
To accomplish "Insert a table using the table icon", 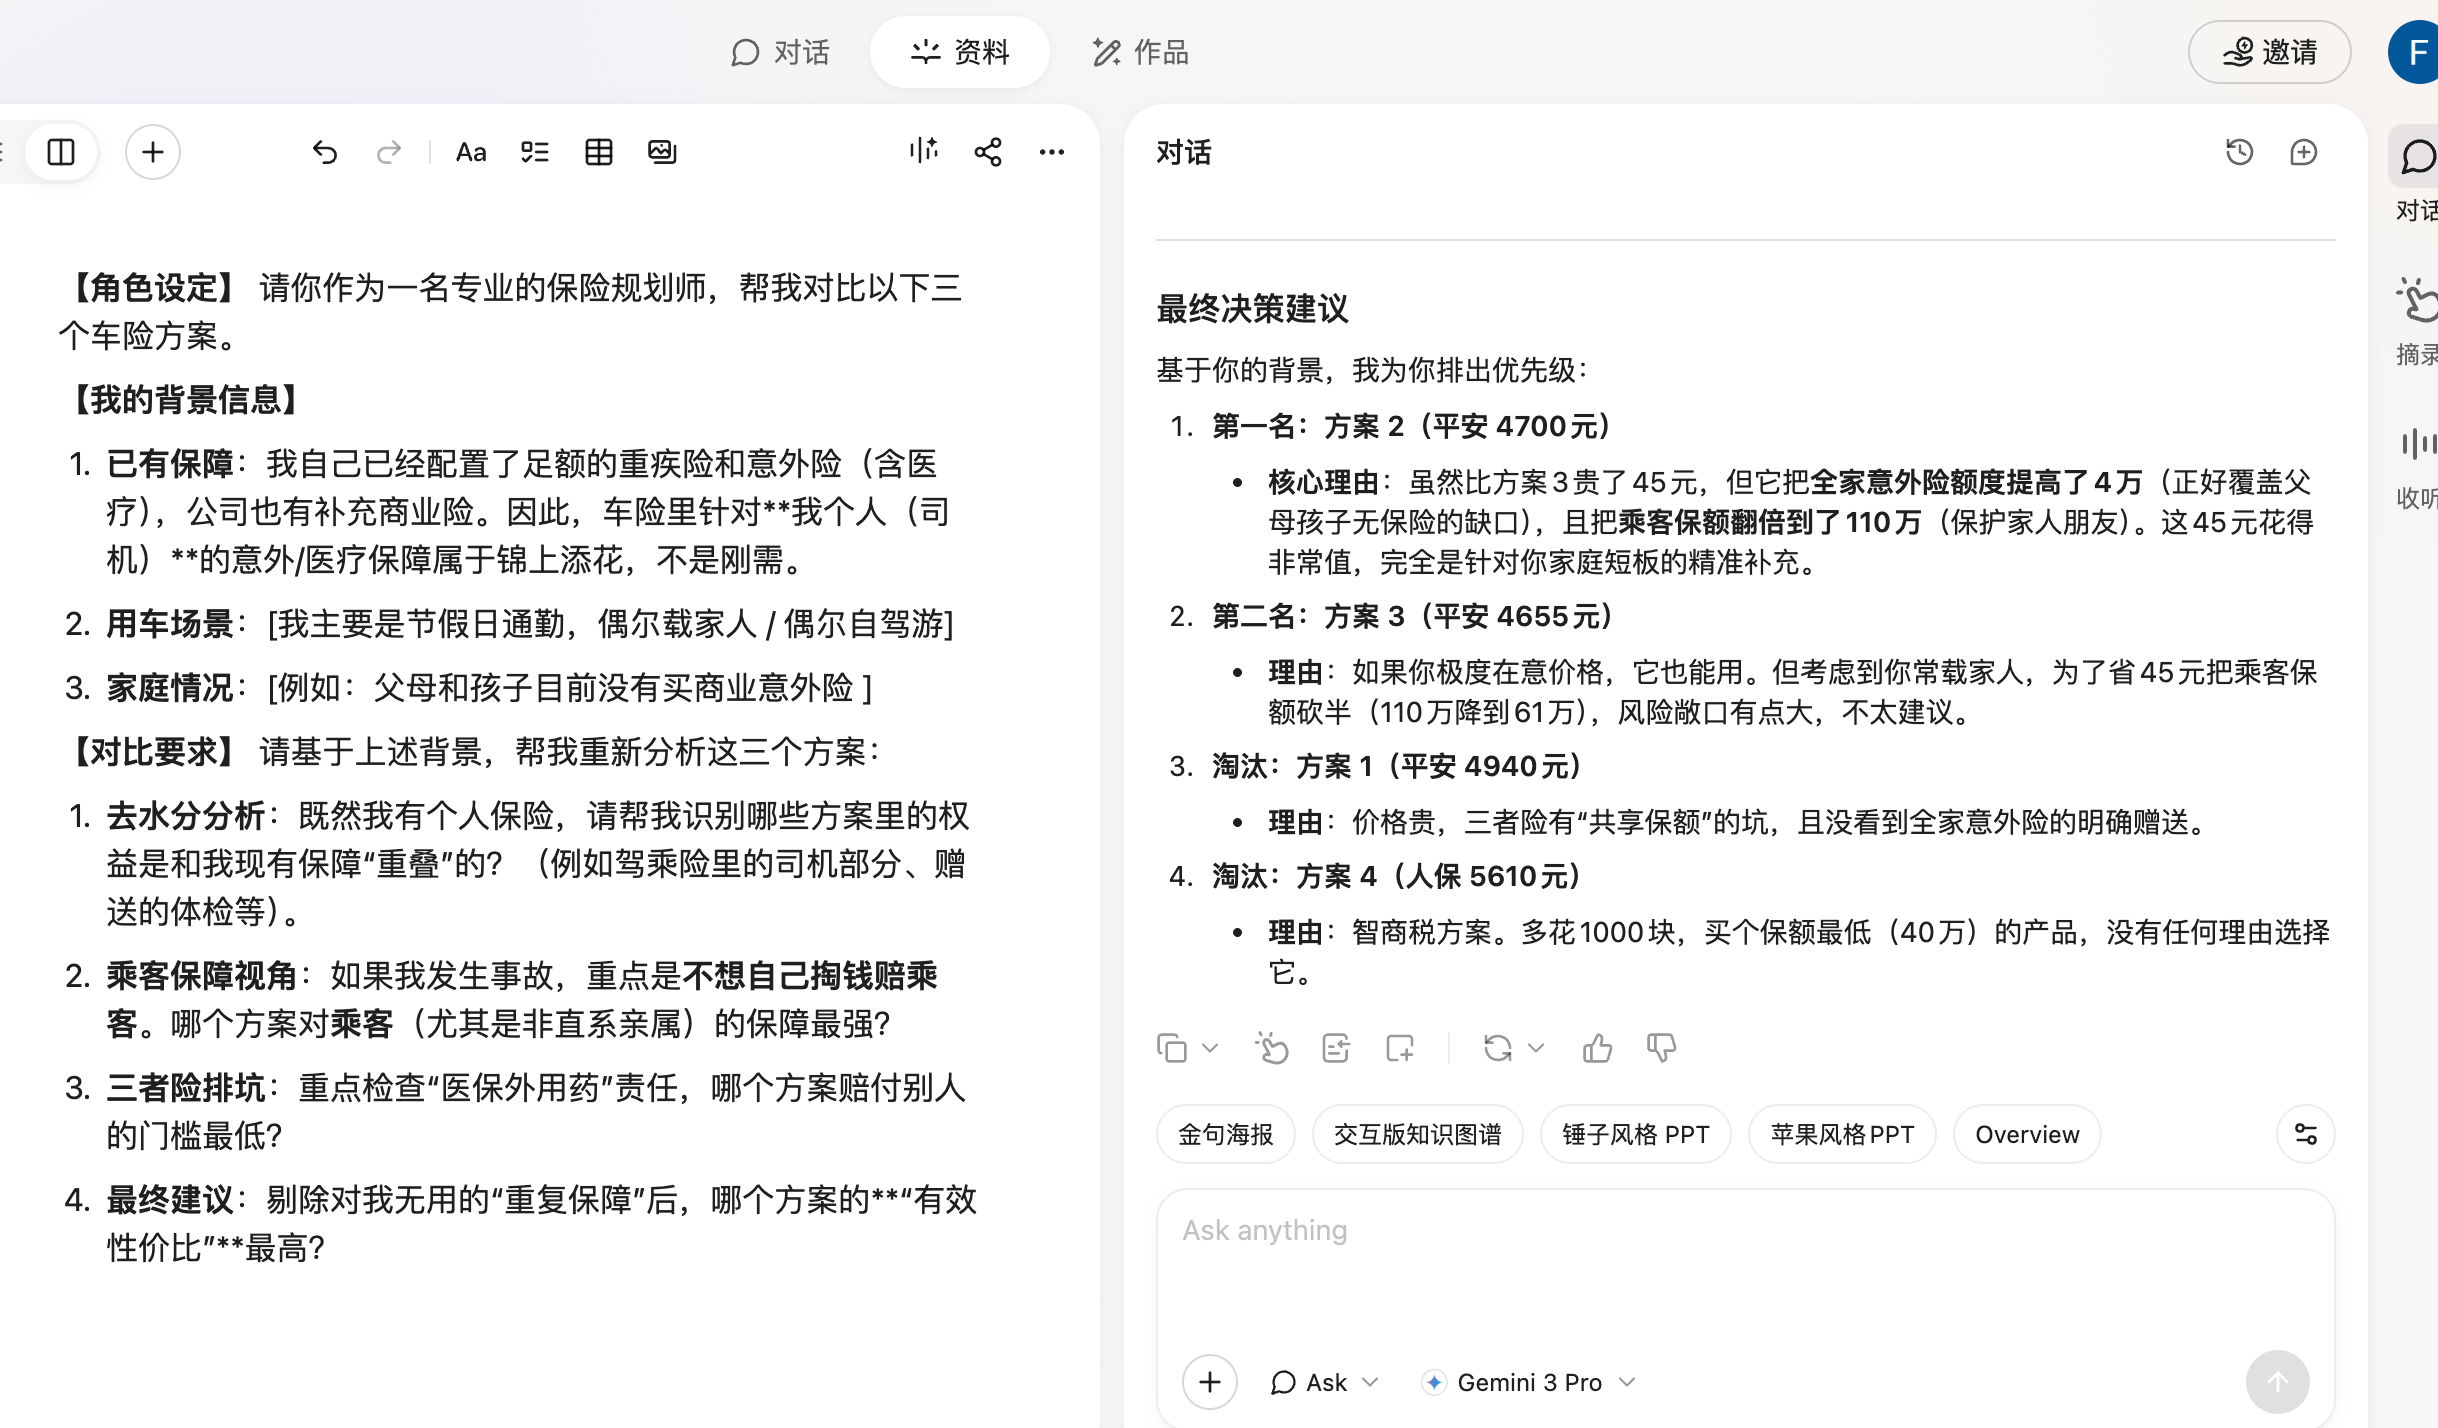I will coord(597,152).
